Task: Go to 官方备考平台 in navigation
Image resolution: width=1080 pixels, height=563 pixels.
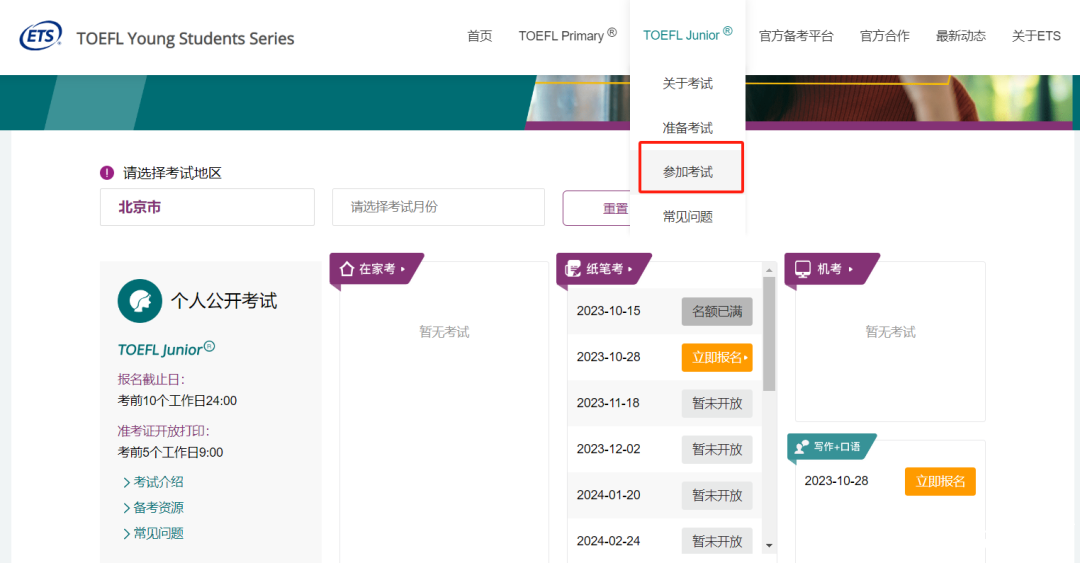Action: [x=796, y=36]
